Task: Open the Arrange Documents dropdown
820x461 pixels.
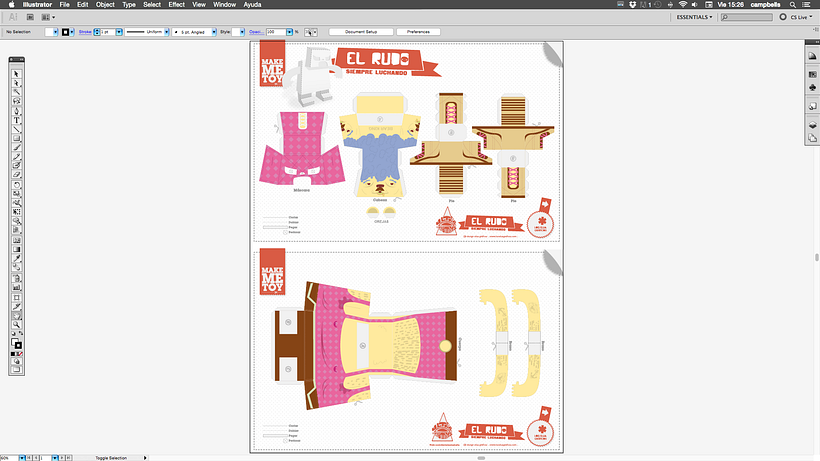Action: (48, 17)
